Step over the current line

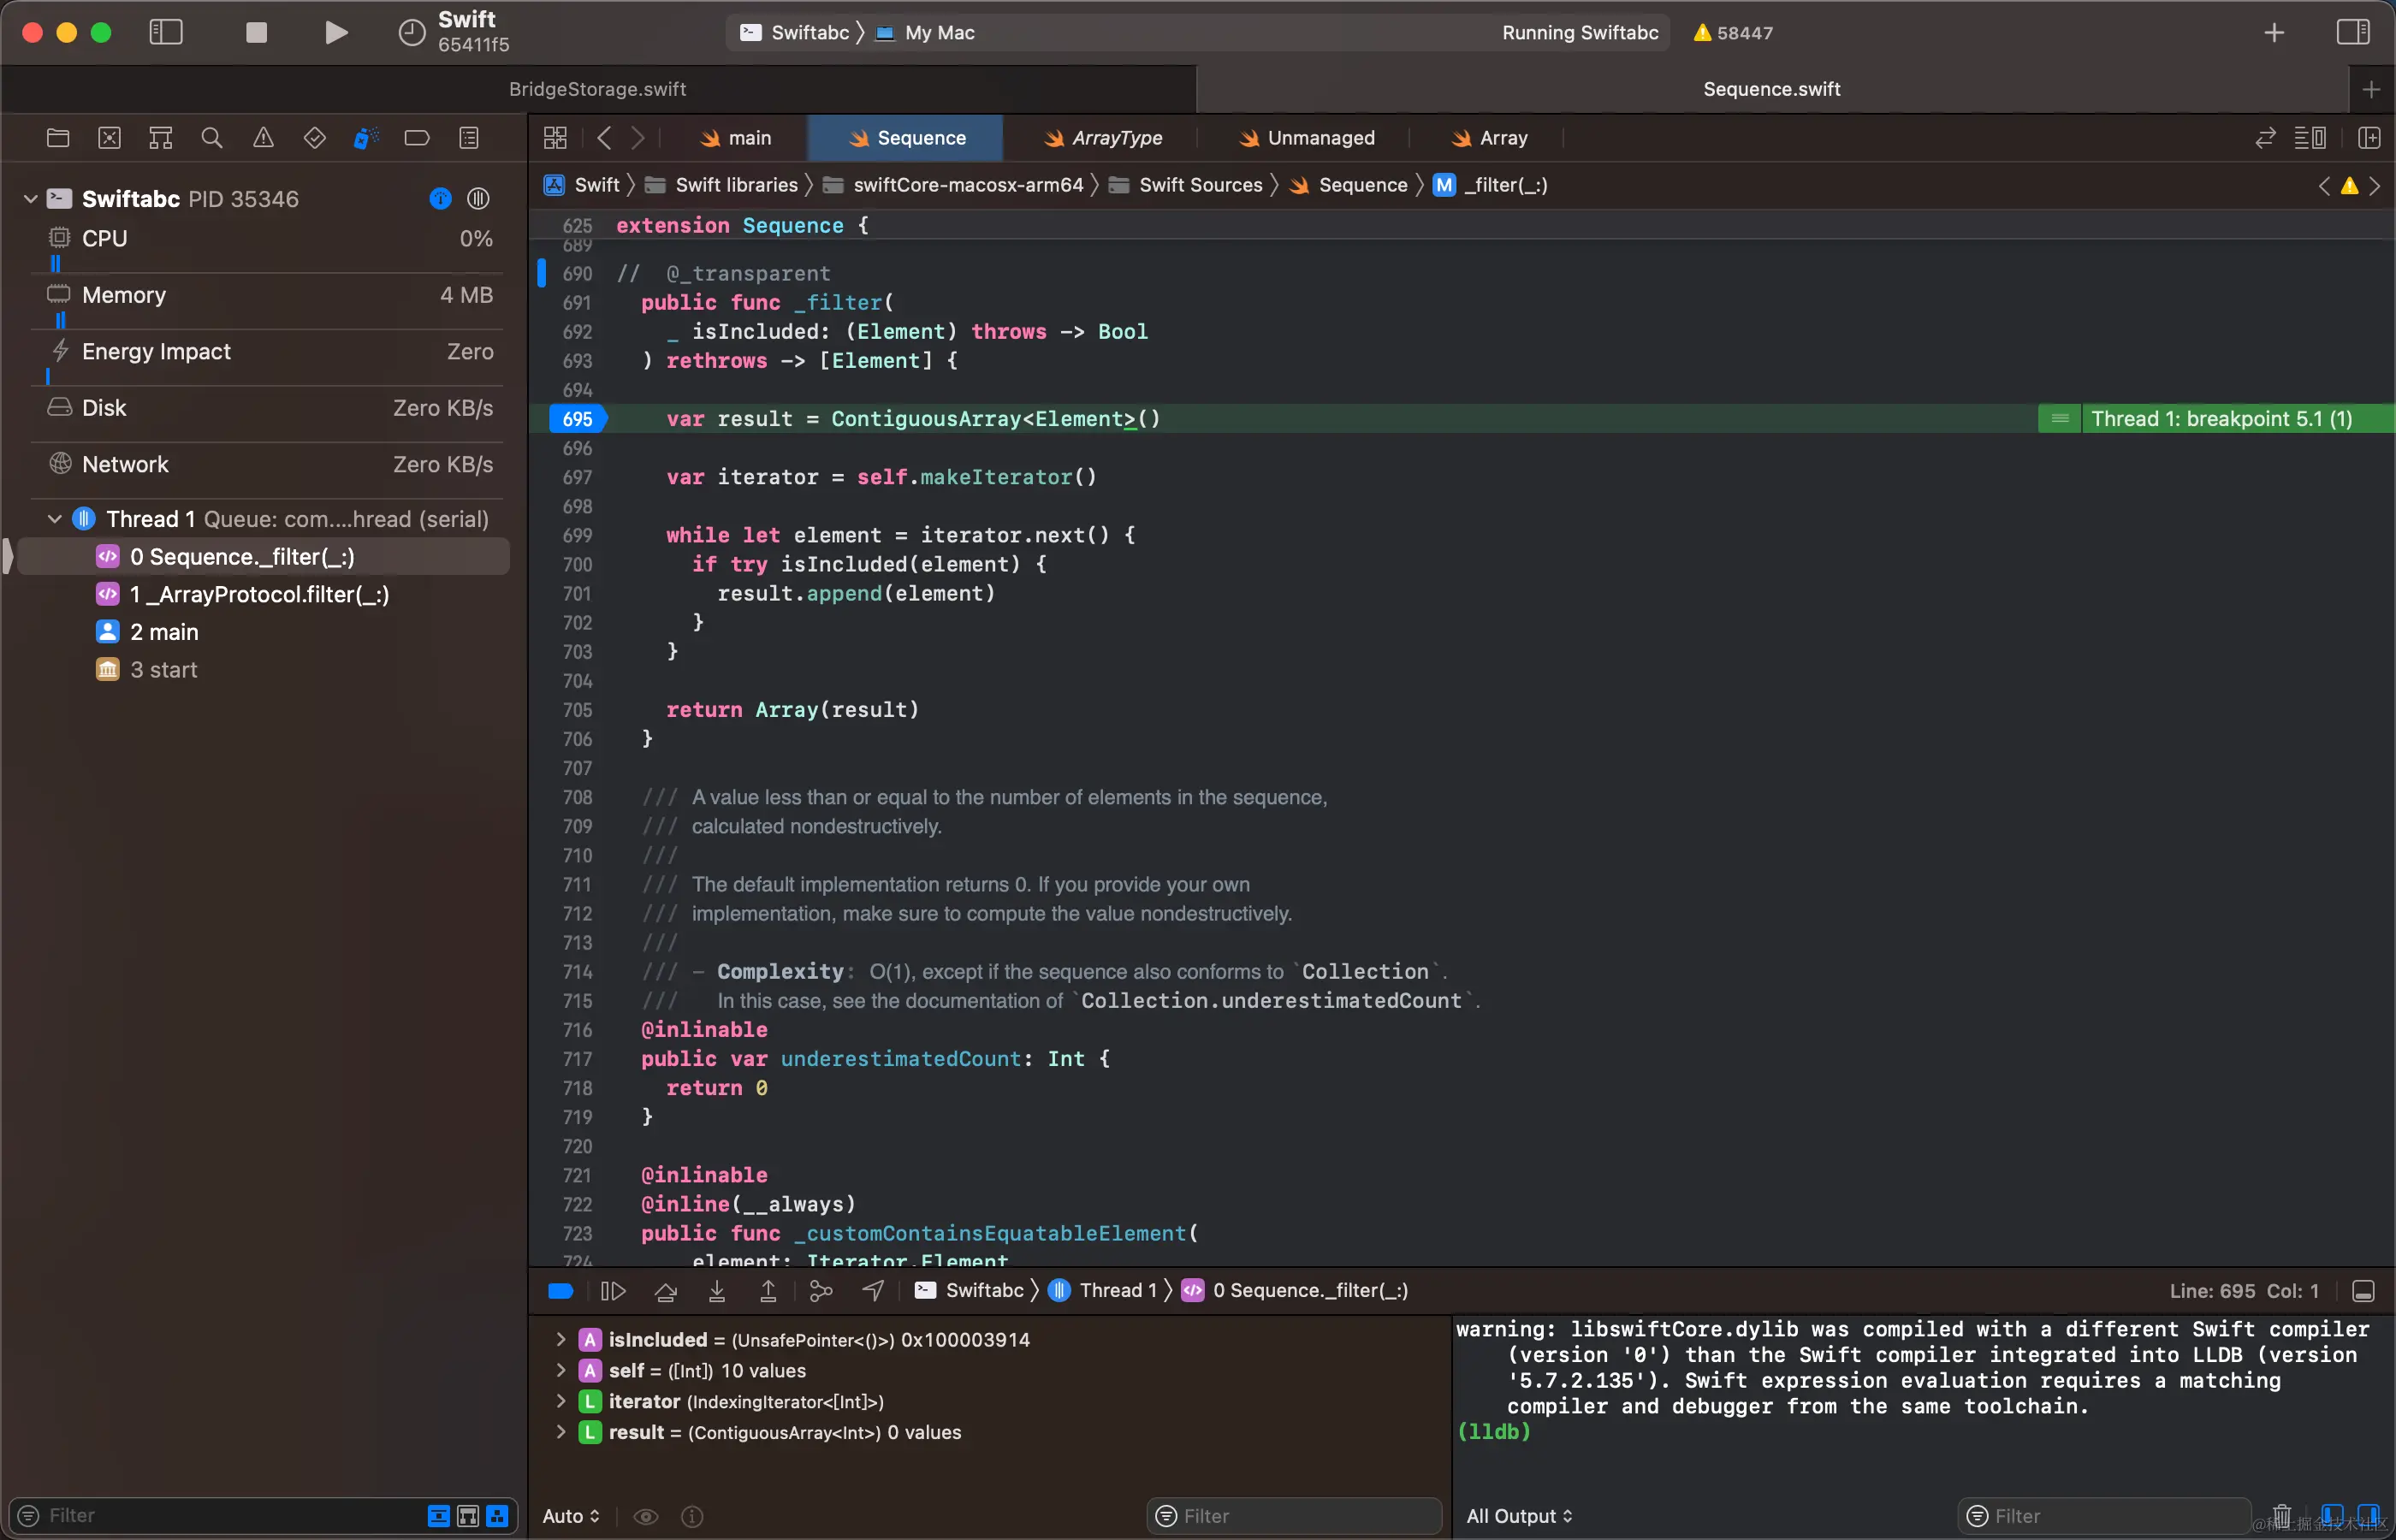tap(665, 1291)
